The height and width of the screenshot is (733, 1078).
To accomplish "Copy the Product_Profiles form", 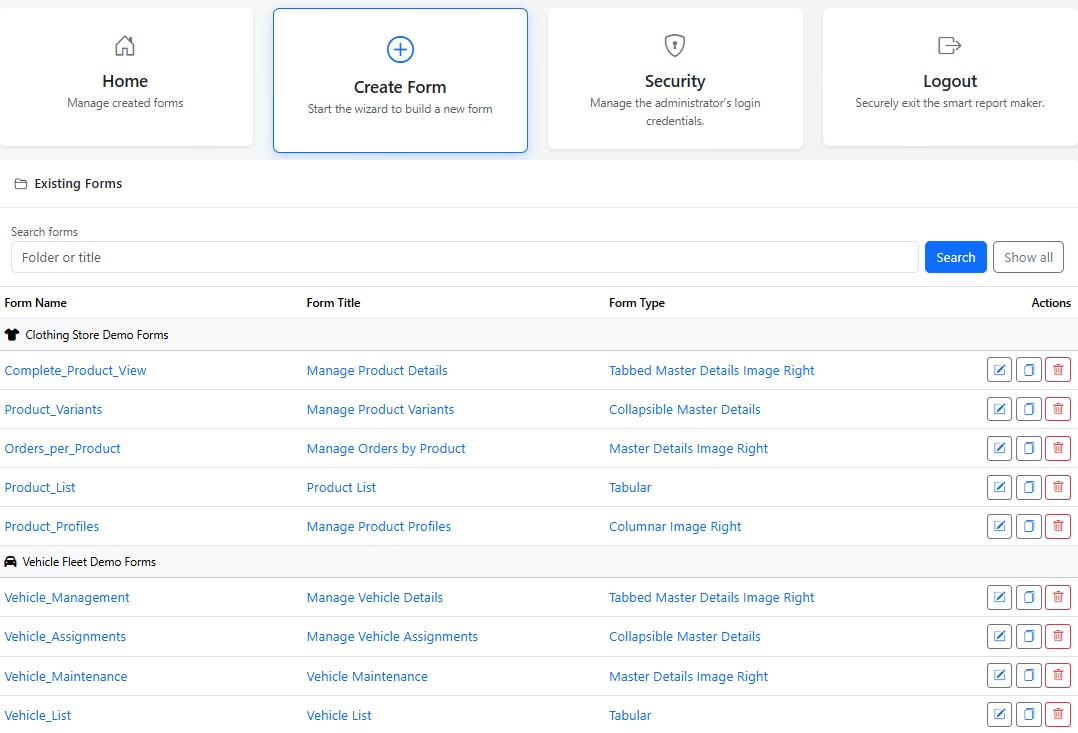I will coord(1028,527).
